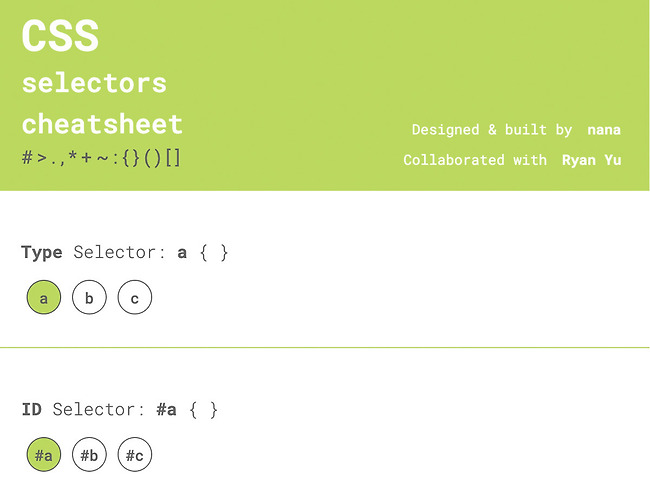Click the bold "Type" heading word
Screen dimensions: 650x488
click(41, 253)
